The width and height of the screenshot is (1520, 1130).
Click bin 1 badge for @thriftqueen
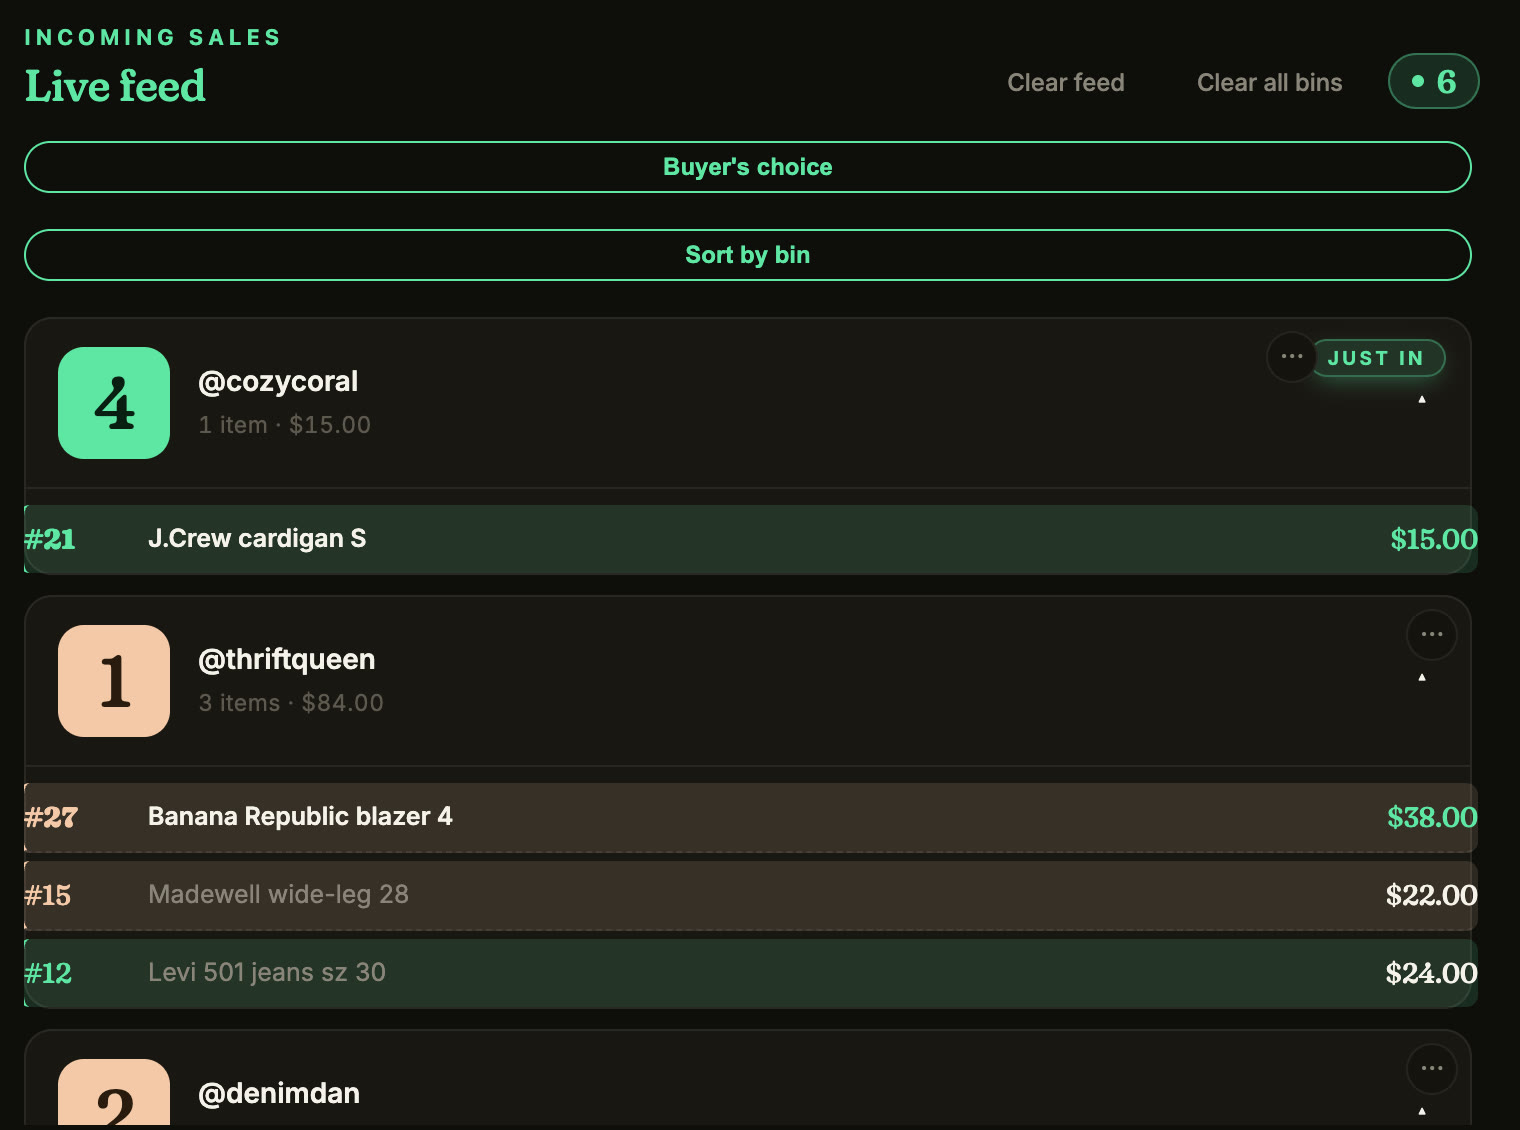coord(114,681)
